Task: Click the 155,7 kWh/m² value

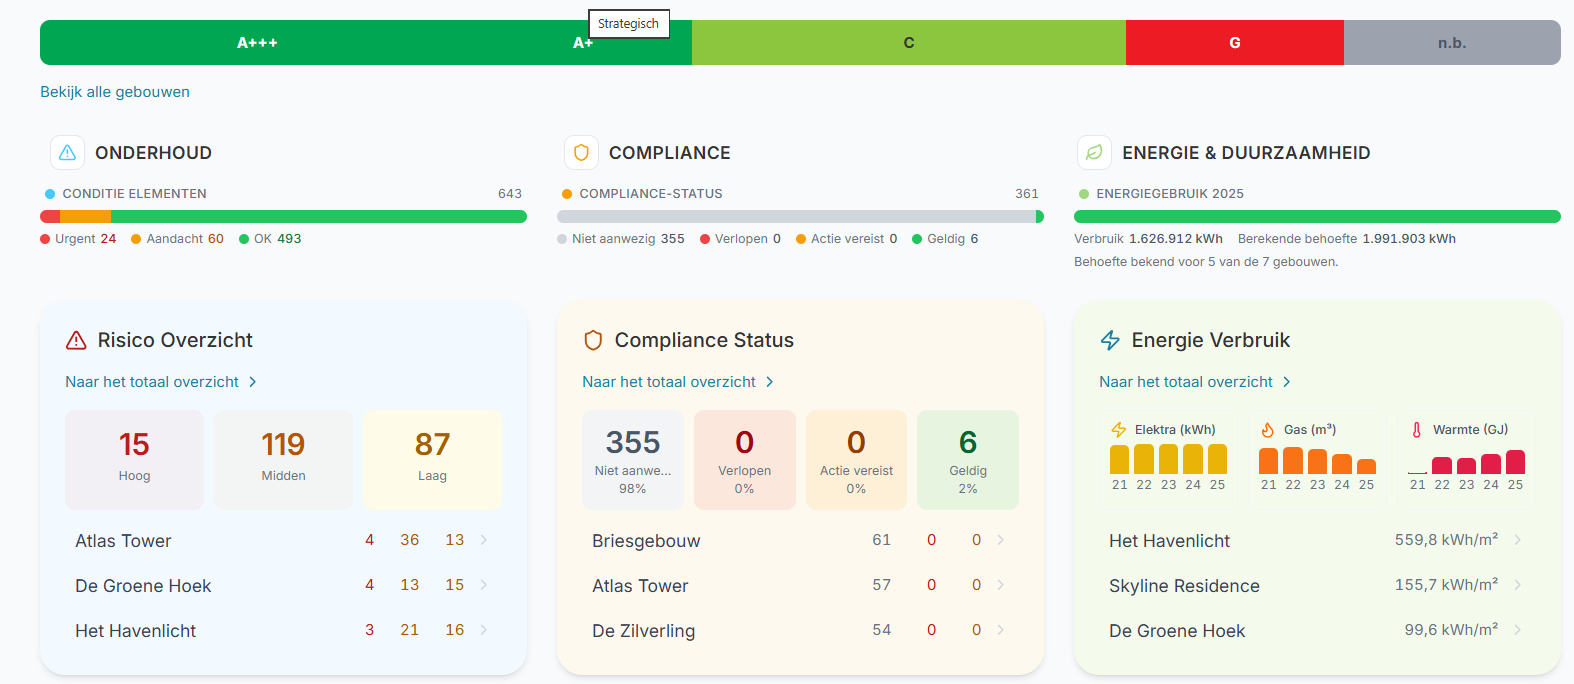Action: [x=1446, y=585]
